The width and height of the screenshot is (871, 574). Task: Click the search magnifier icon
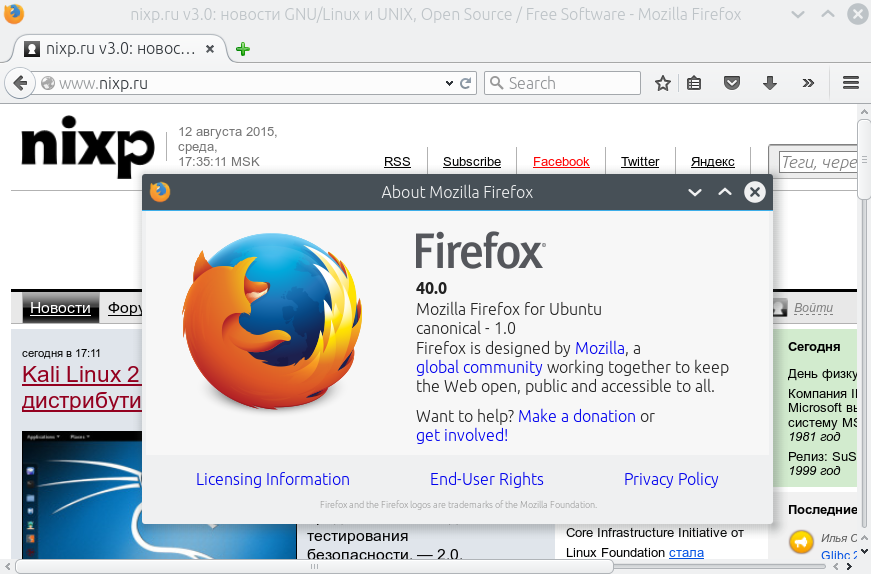click(497, 83)
